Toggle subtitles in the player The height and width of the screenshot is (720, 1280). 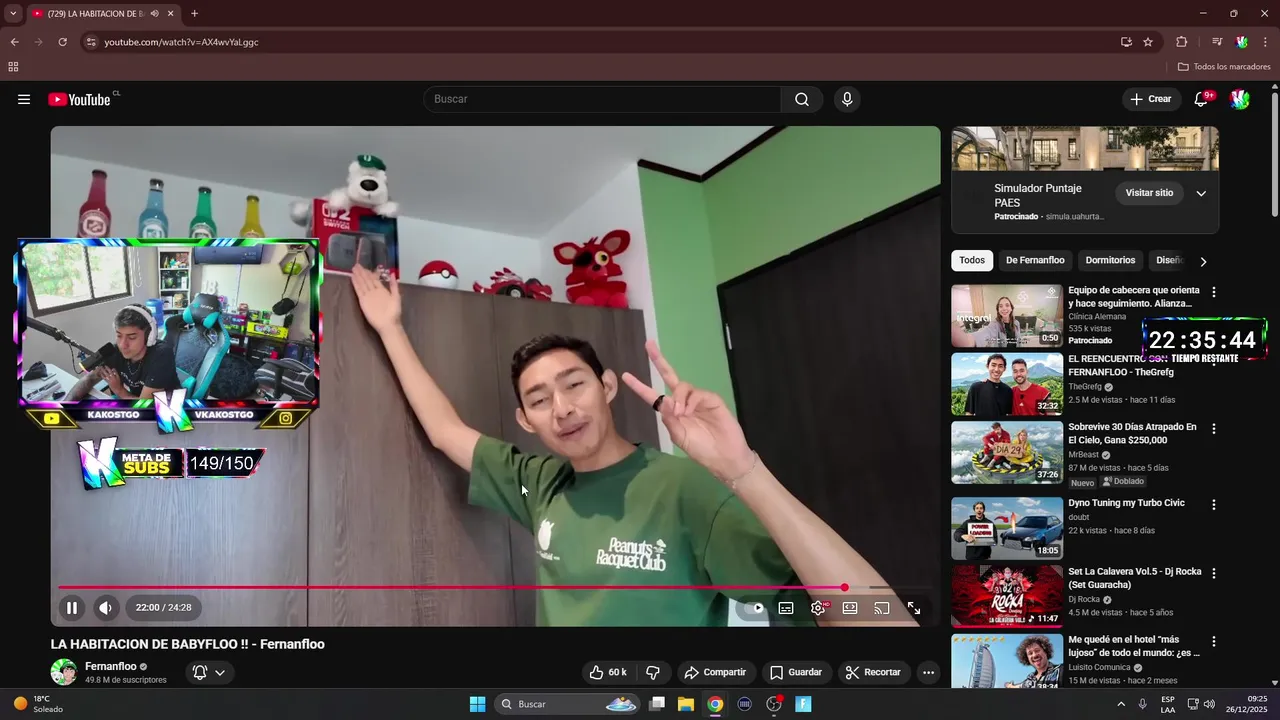(x=786, y=607)
